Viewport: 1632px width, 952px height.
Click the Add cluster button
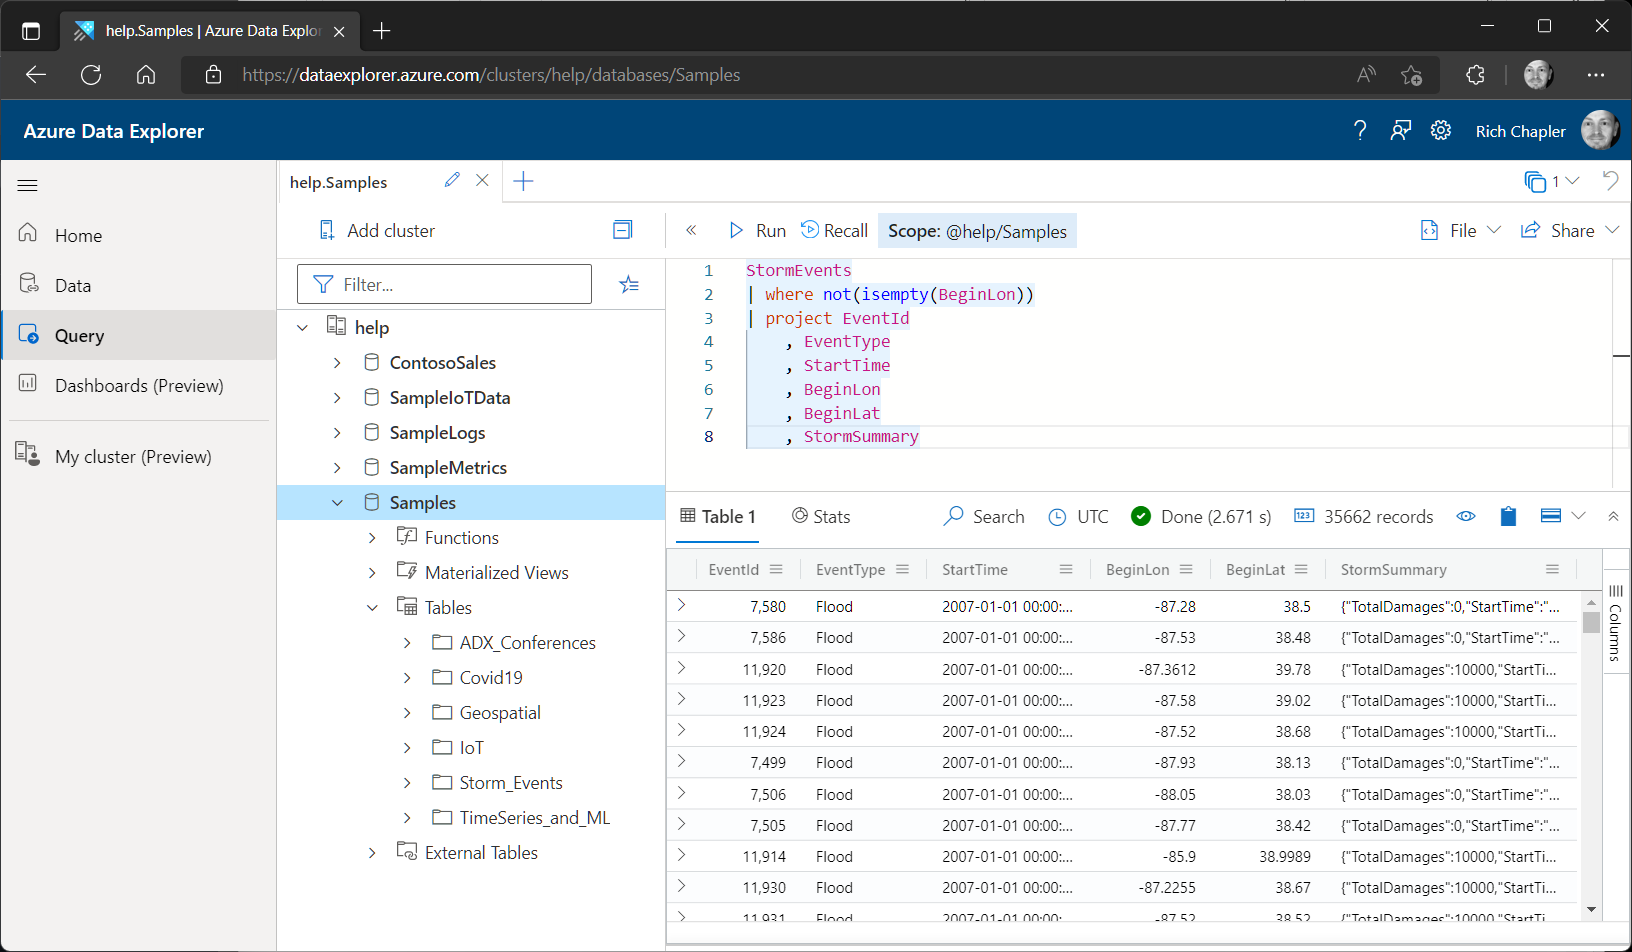coord(376,230)
